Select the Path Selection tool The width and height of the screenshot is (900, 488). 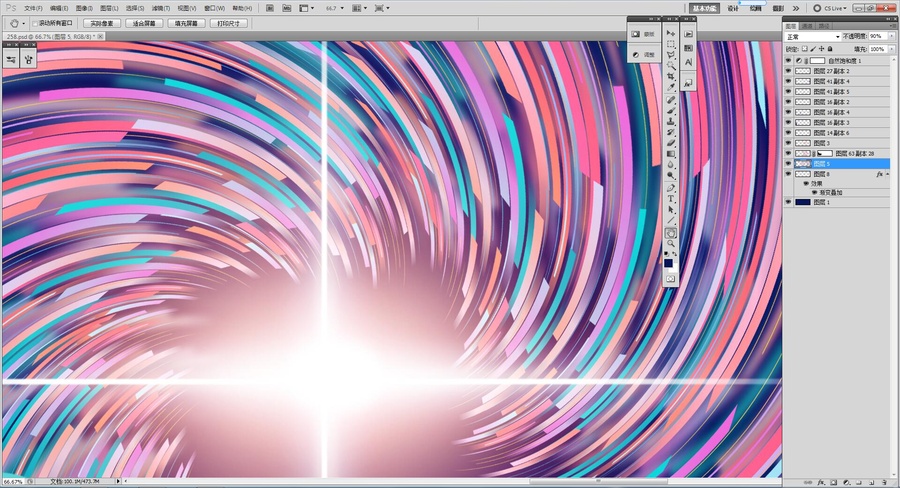[x=670, y=210]
